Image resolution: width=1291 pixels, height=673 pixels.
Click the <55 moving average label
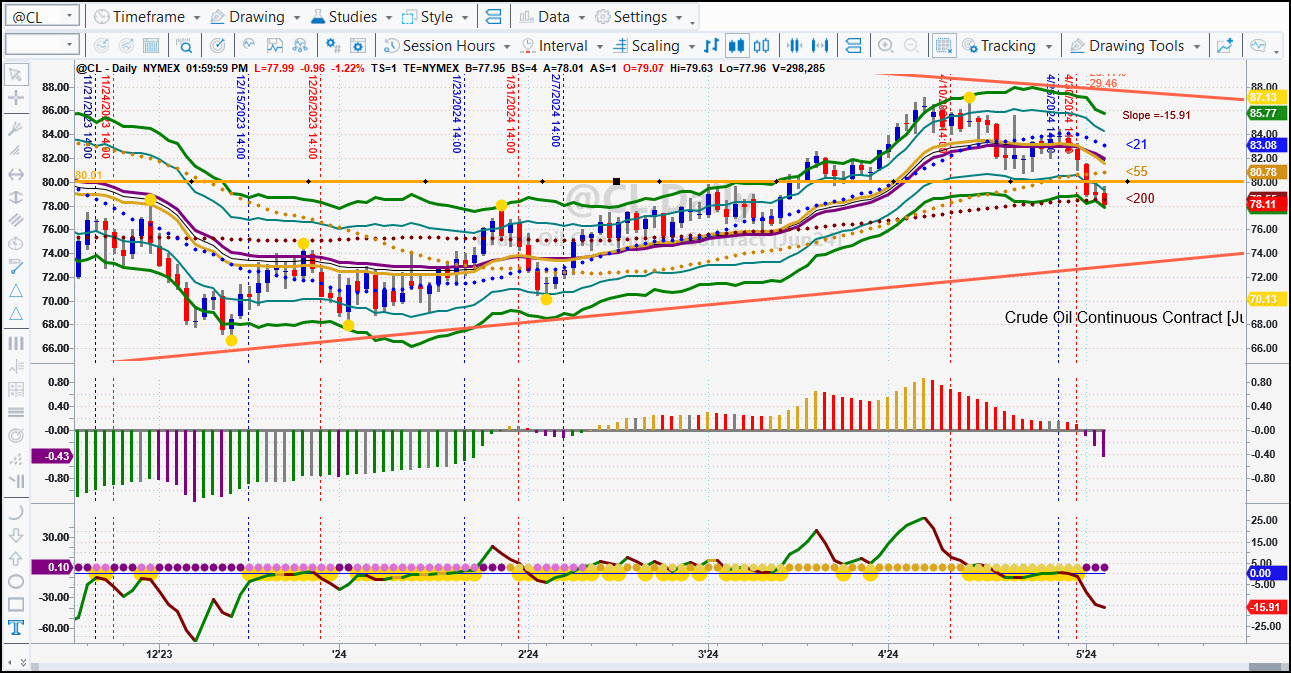1136,171
